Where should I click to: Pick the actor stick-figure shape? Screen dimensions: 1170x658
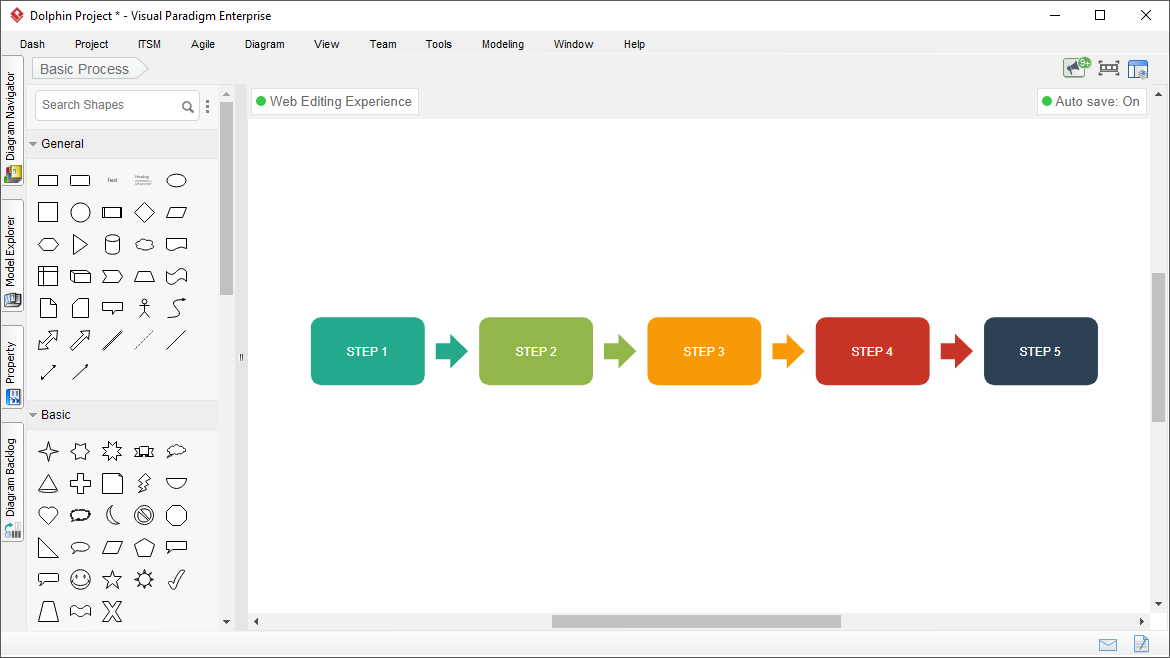click(144, 308)
